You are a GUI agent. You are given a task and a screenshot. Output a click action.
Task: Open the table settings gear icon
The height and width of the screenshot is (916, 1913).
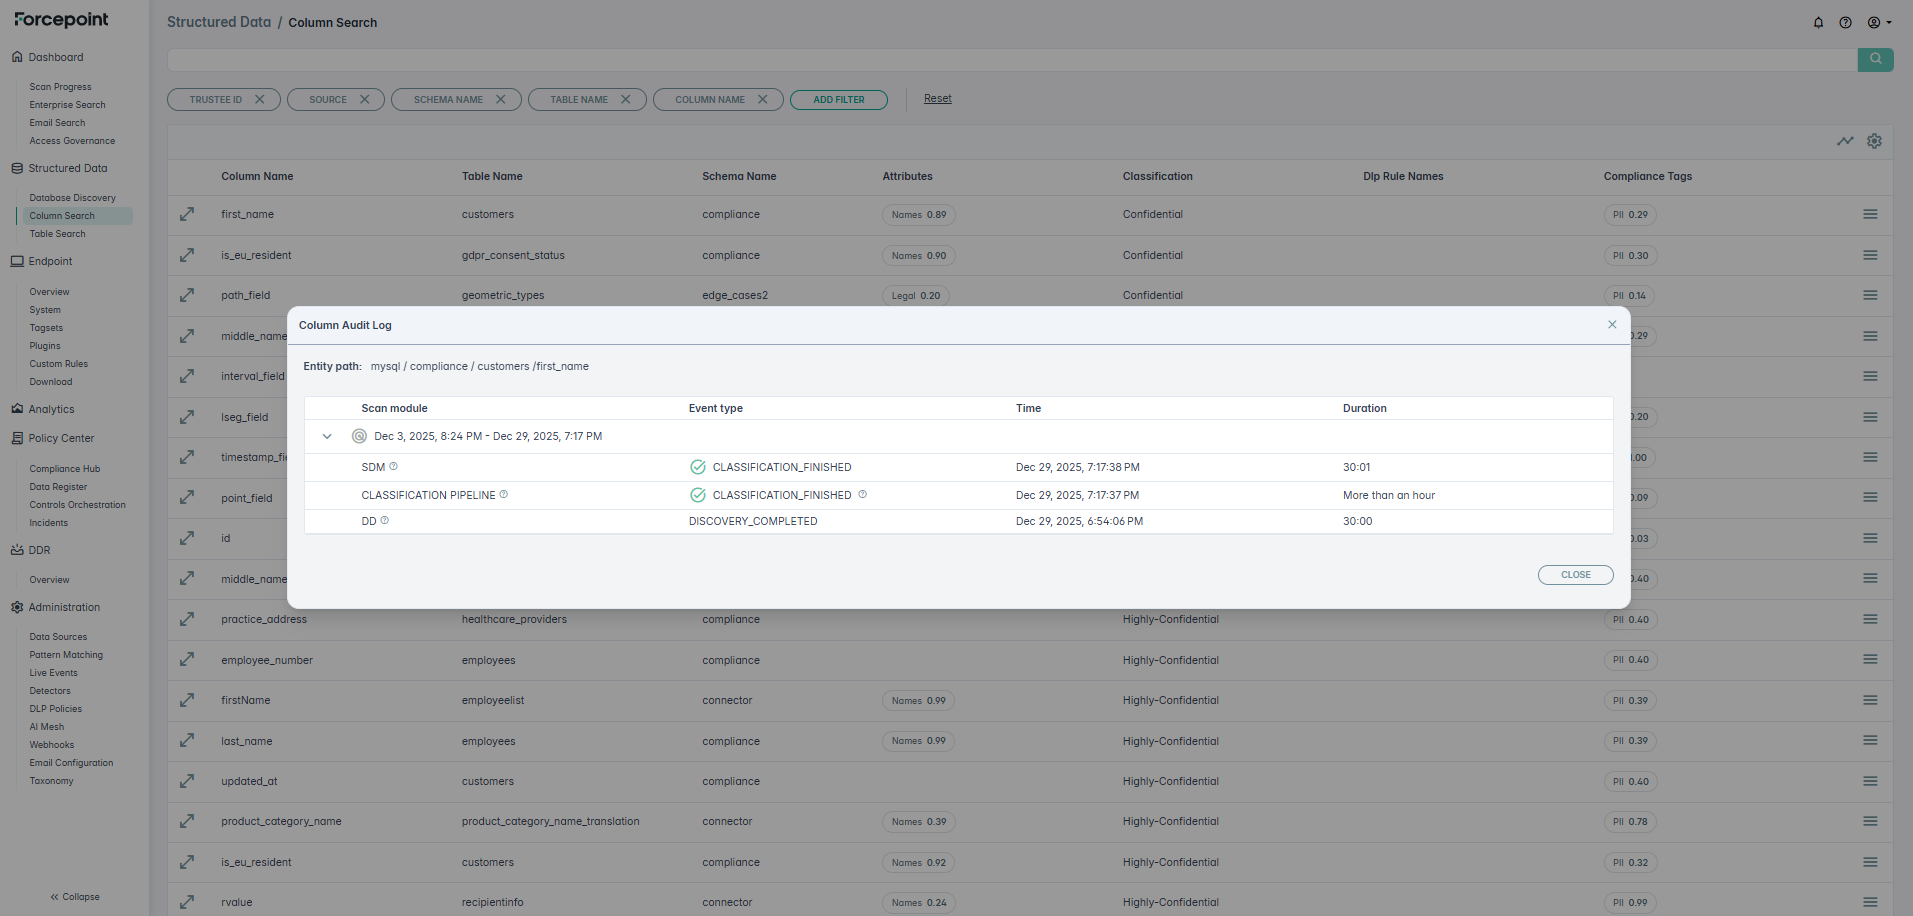(1874, 141)
